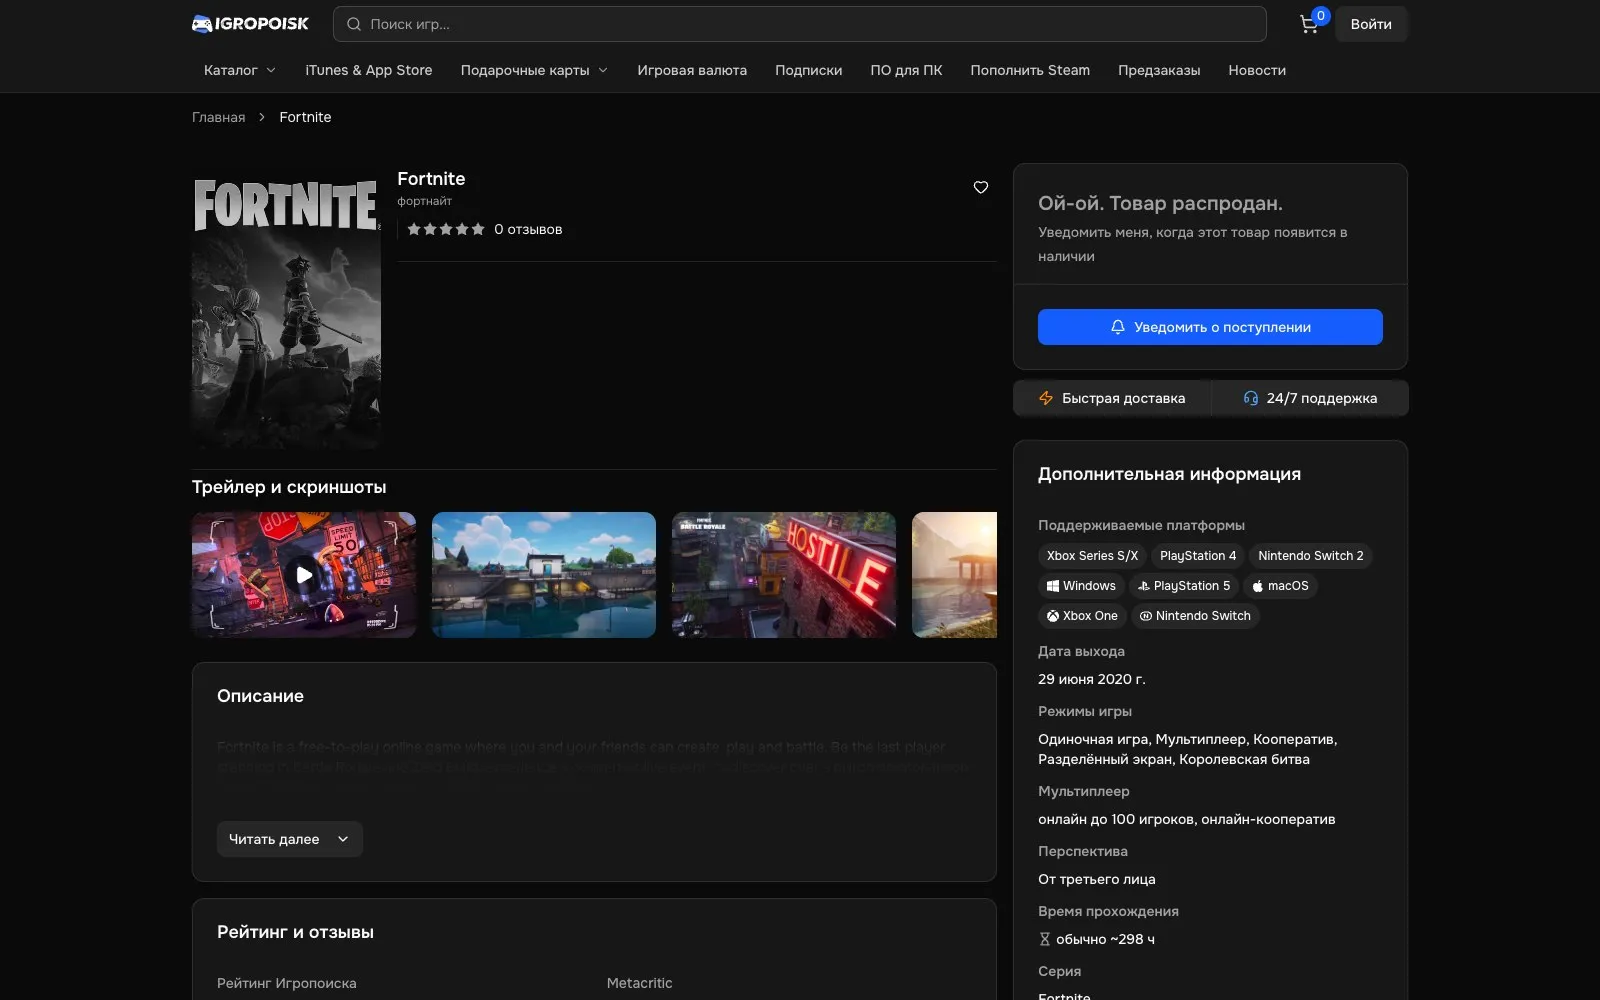Click the Metacritic rating label
This screenshot has width=1600, height=1000.
[640, 983]
